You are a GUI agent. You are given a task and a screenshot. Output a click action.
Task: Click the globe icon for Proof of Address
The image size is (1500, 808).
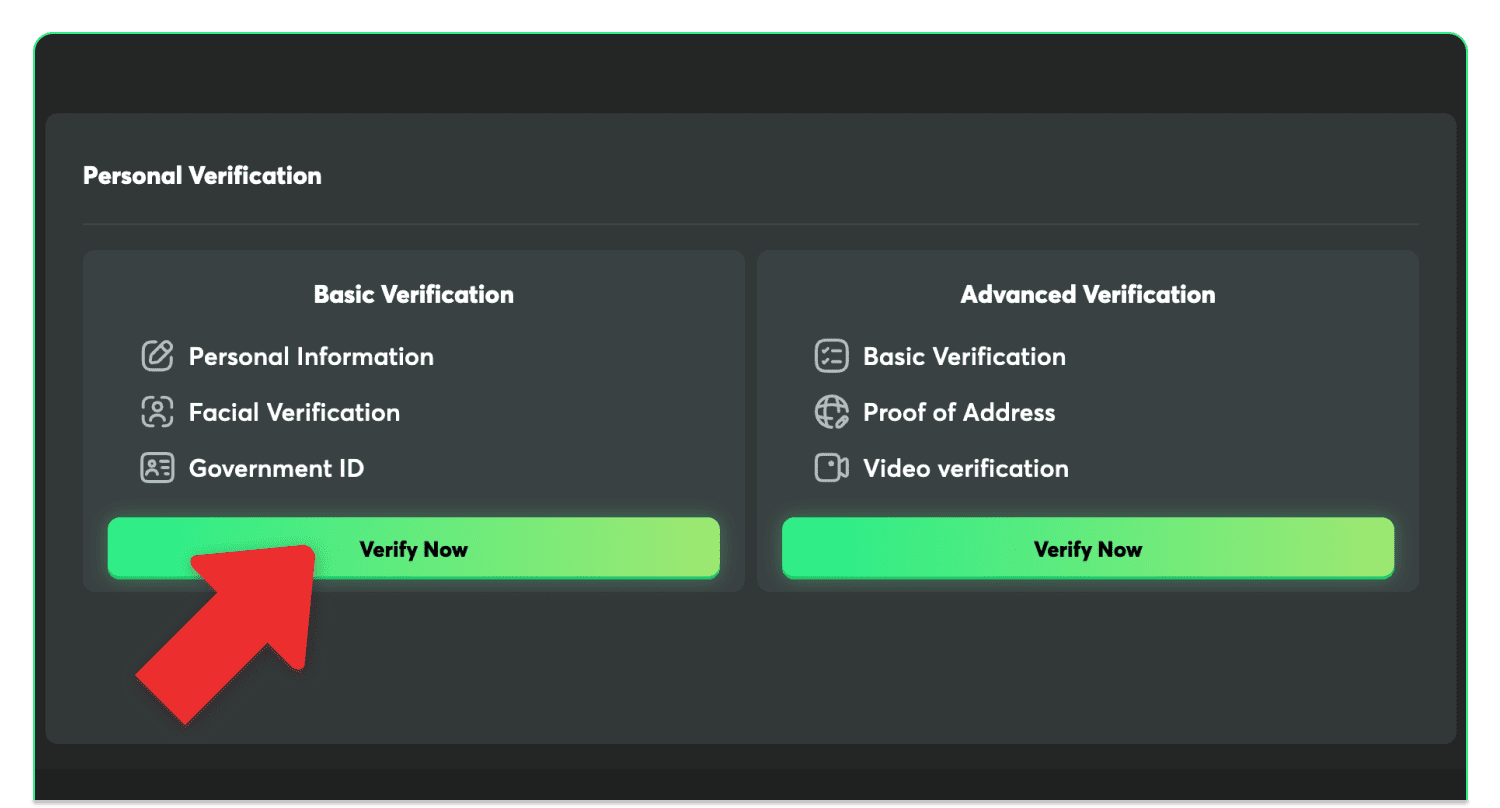[831, 412]
